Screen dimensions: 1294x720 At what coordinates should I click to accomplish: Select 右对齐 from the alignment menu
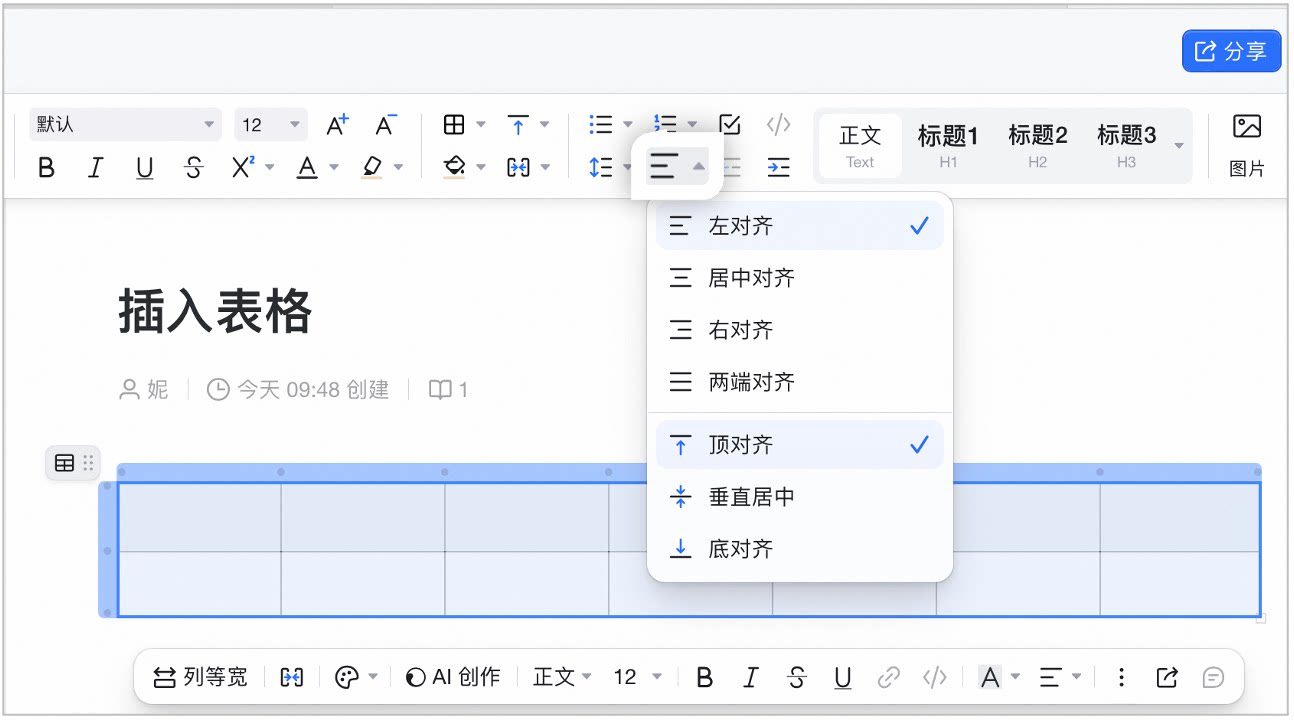800,330
